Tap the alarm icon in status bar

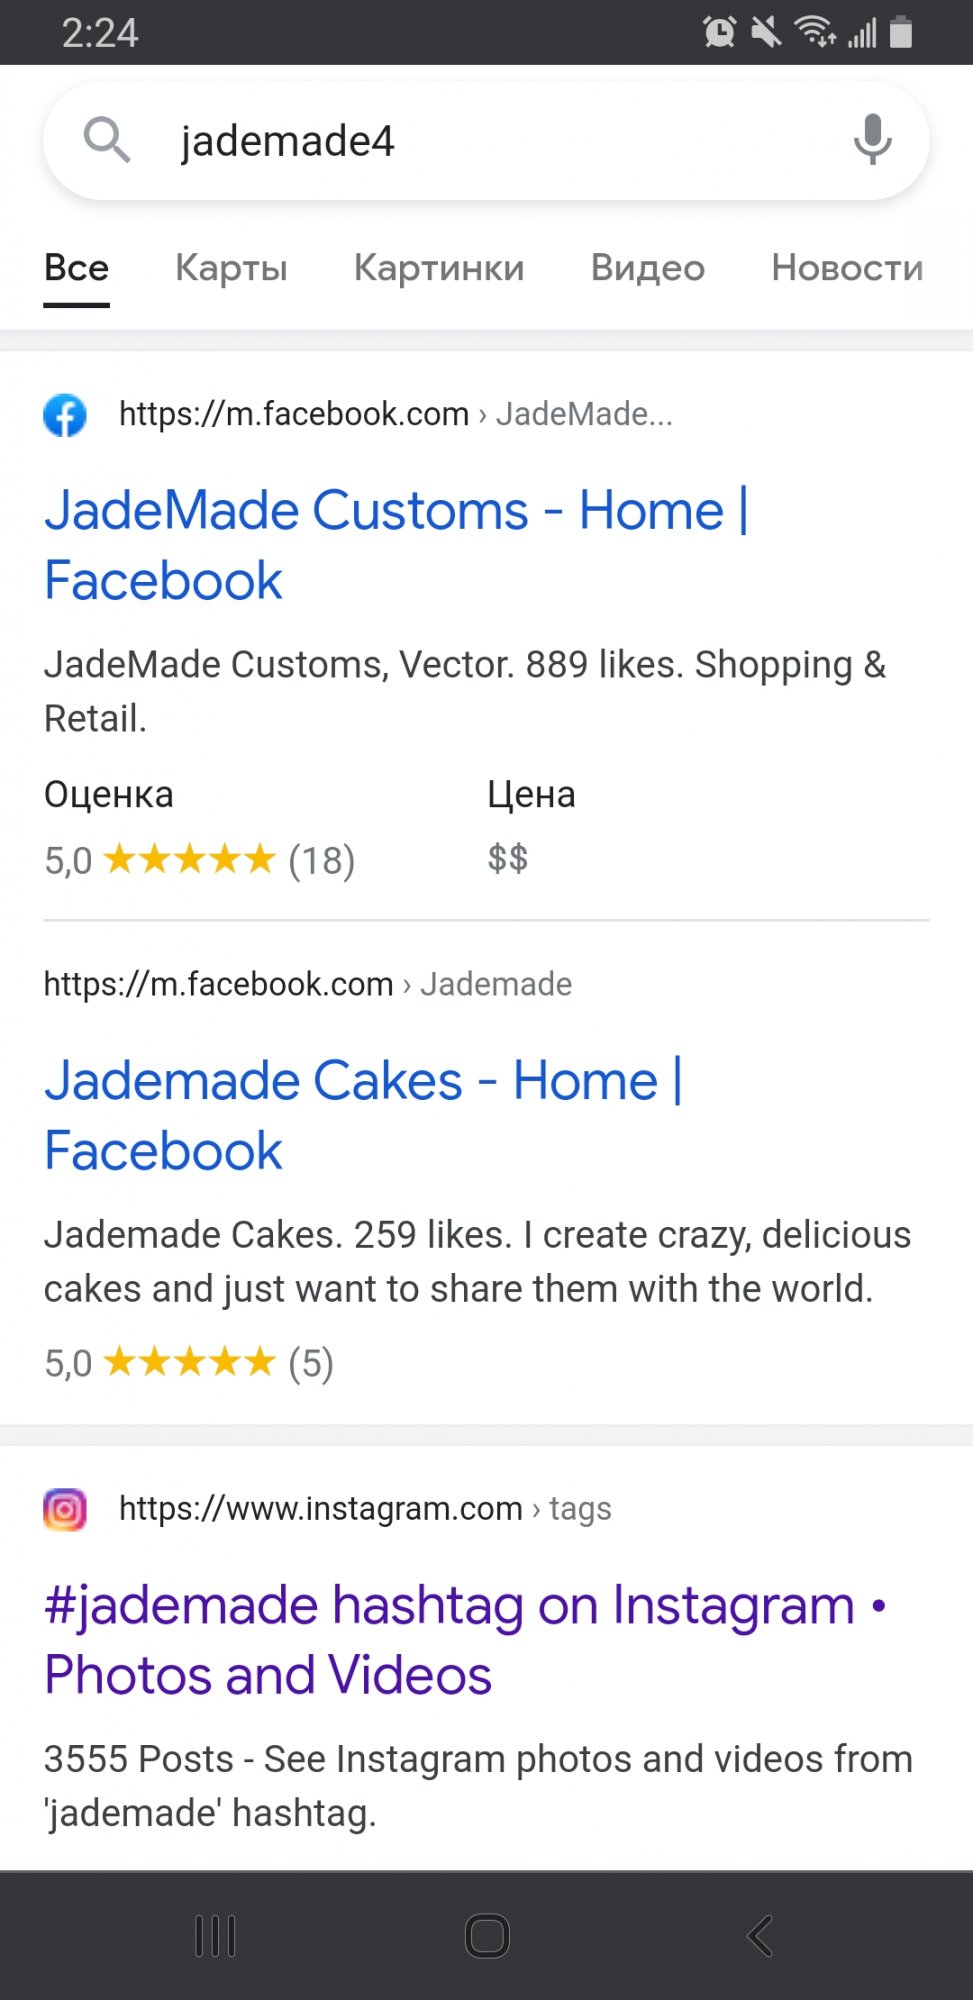tap(719, 32)
